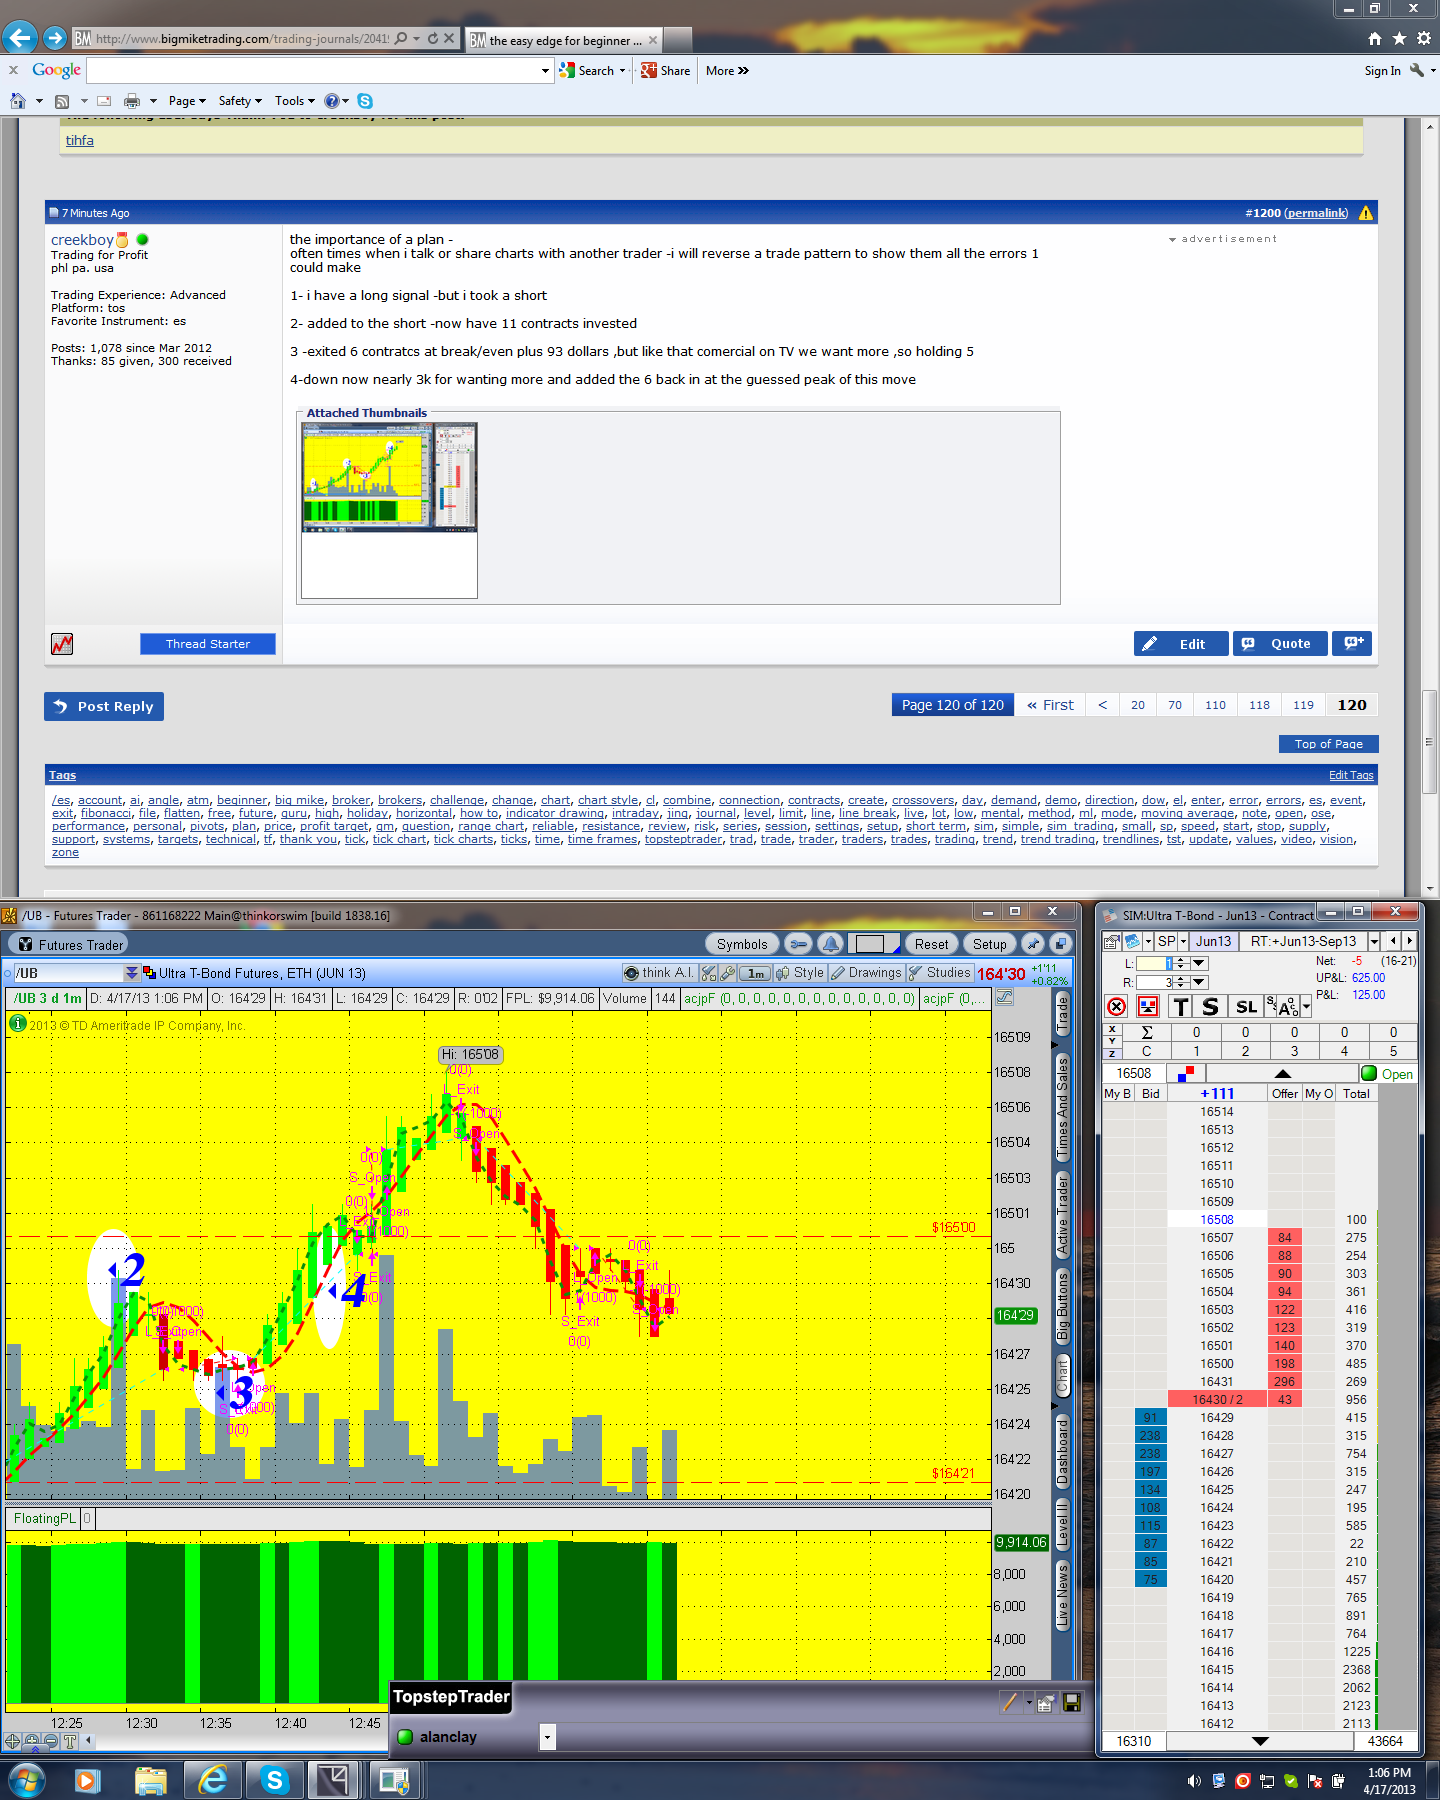Click the S order button in ladder
The image size is (1440, 1800).
[1210, 1007]
